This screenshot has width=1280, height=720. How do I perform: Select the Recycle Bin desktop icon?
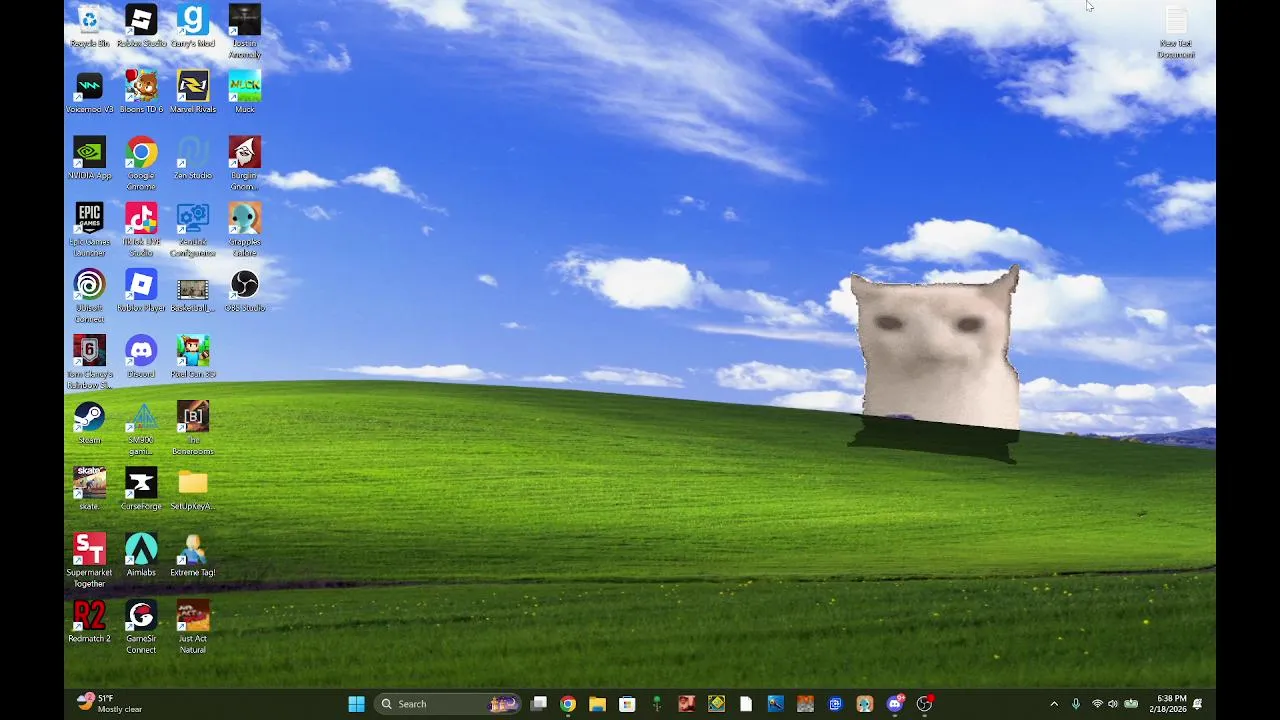pos(89,27)
